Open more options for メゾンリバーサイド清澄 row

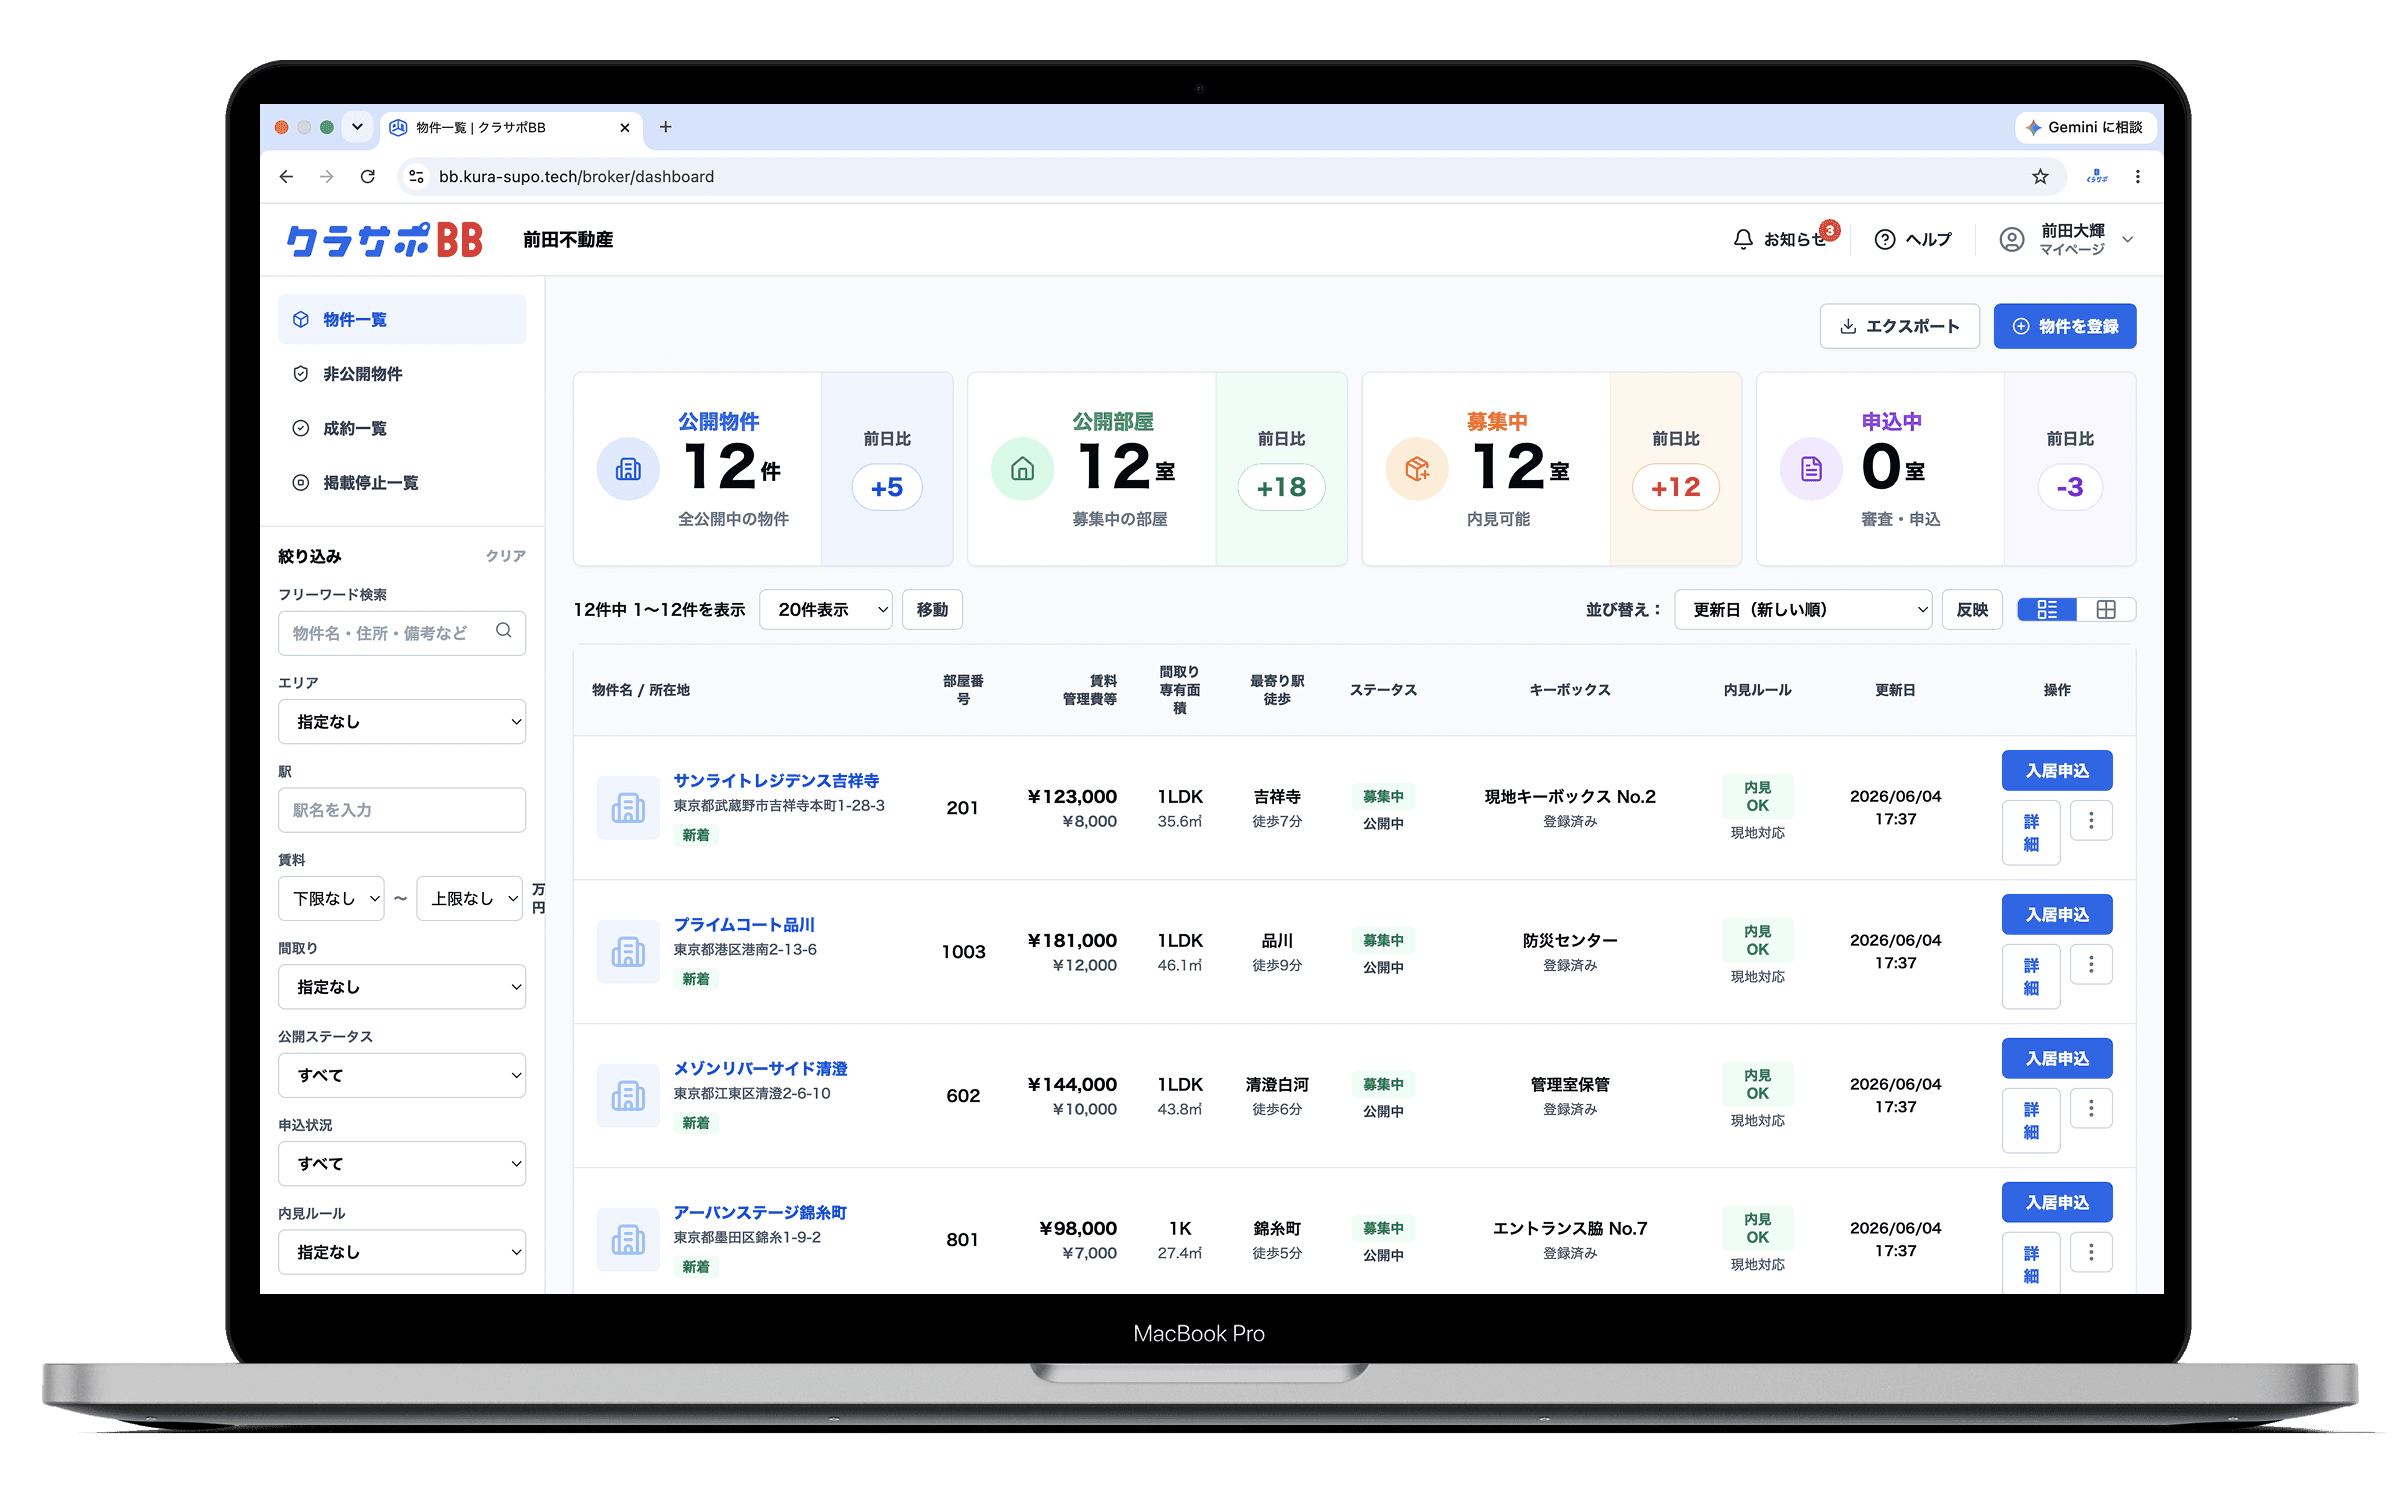[2091, 1109]
